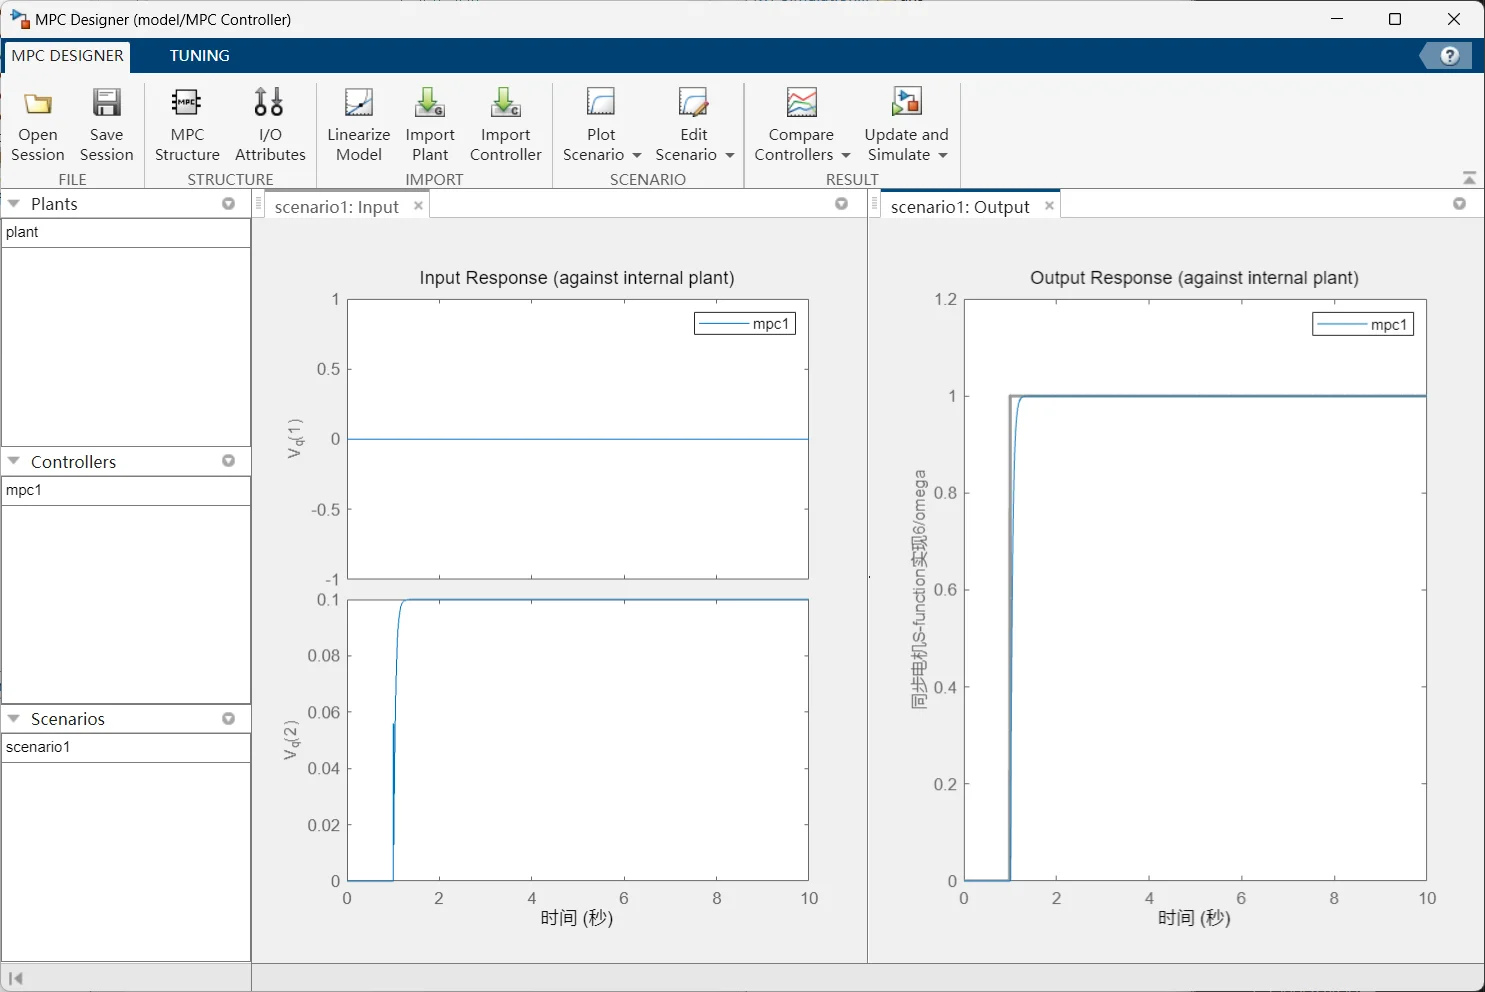Click the Linearize Model icon

pyautogui.click(x=358, y=104)
